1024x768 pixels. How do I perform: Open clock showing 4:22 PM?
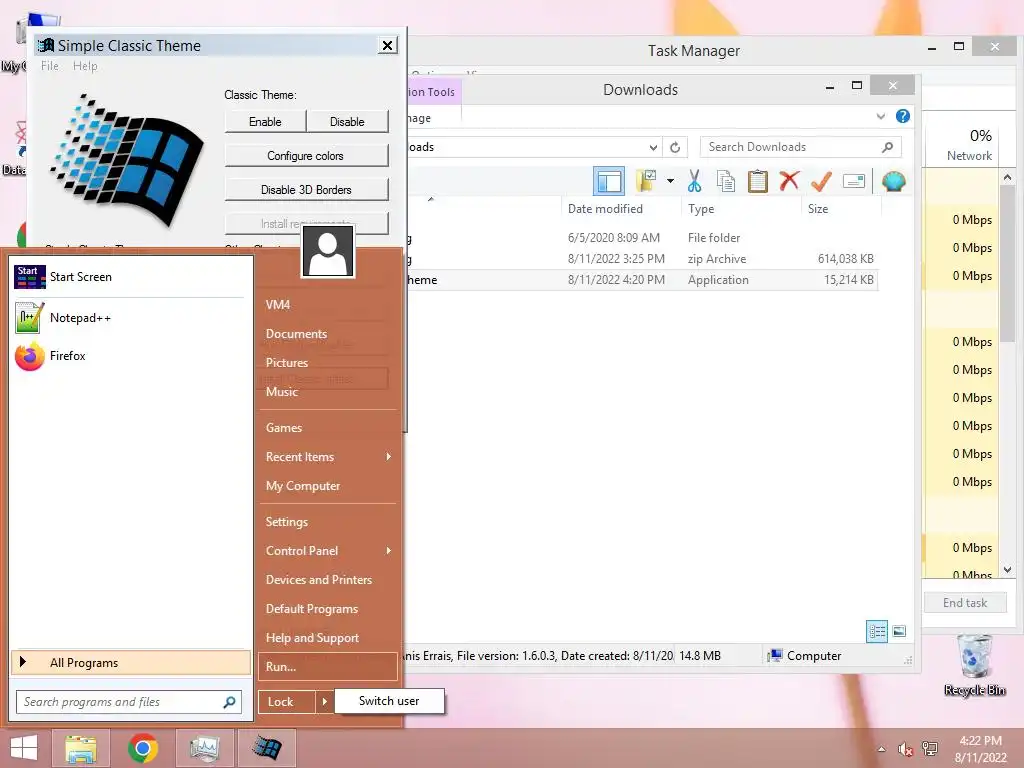tap(980, 749)
